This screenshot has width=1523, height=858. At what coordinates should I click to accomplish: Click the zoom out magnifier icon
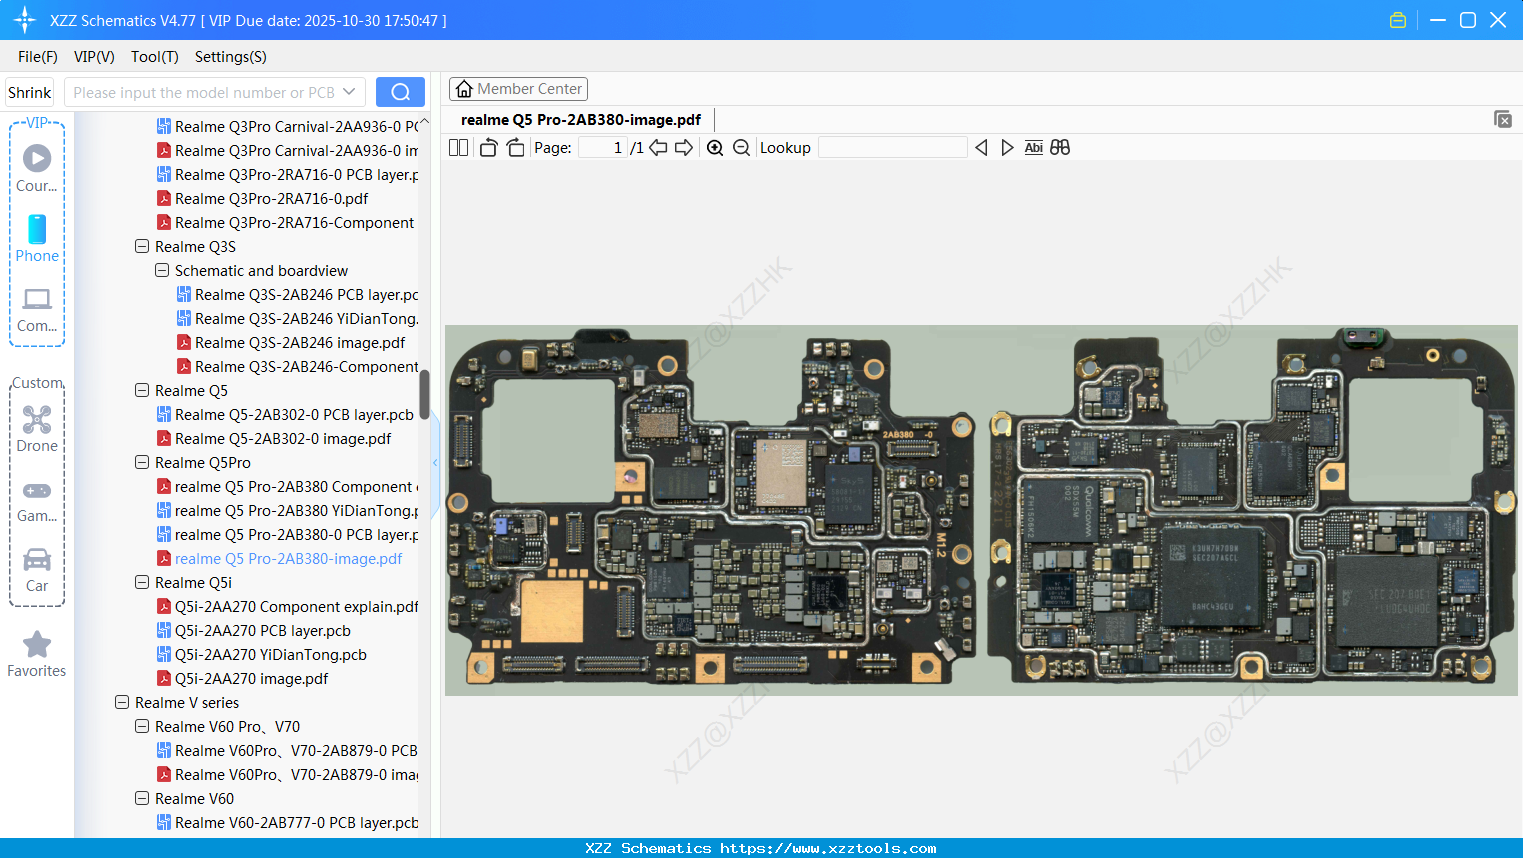pyautogui.click(x=741, y=148)
